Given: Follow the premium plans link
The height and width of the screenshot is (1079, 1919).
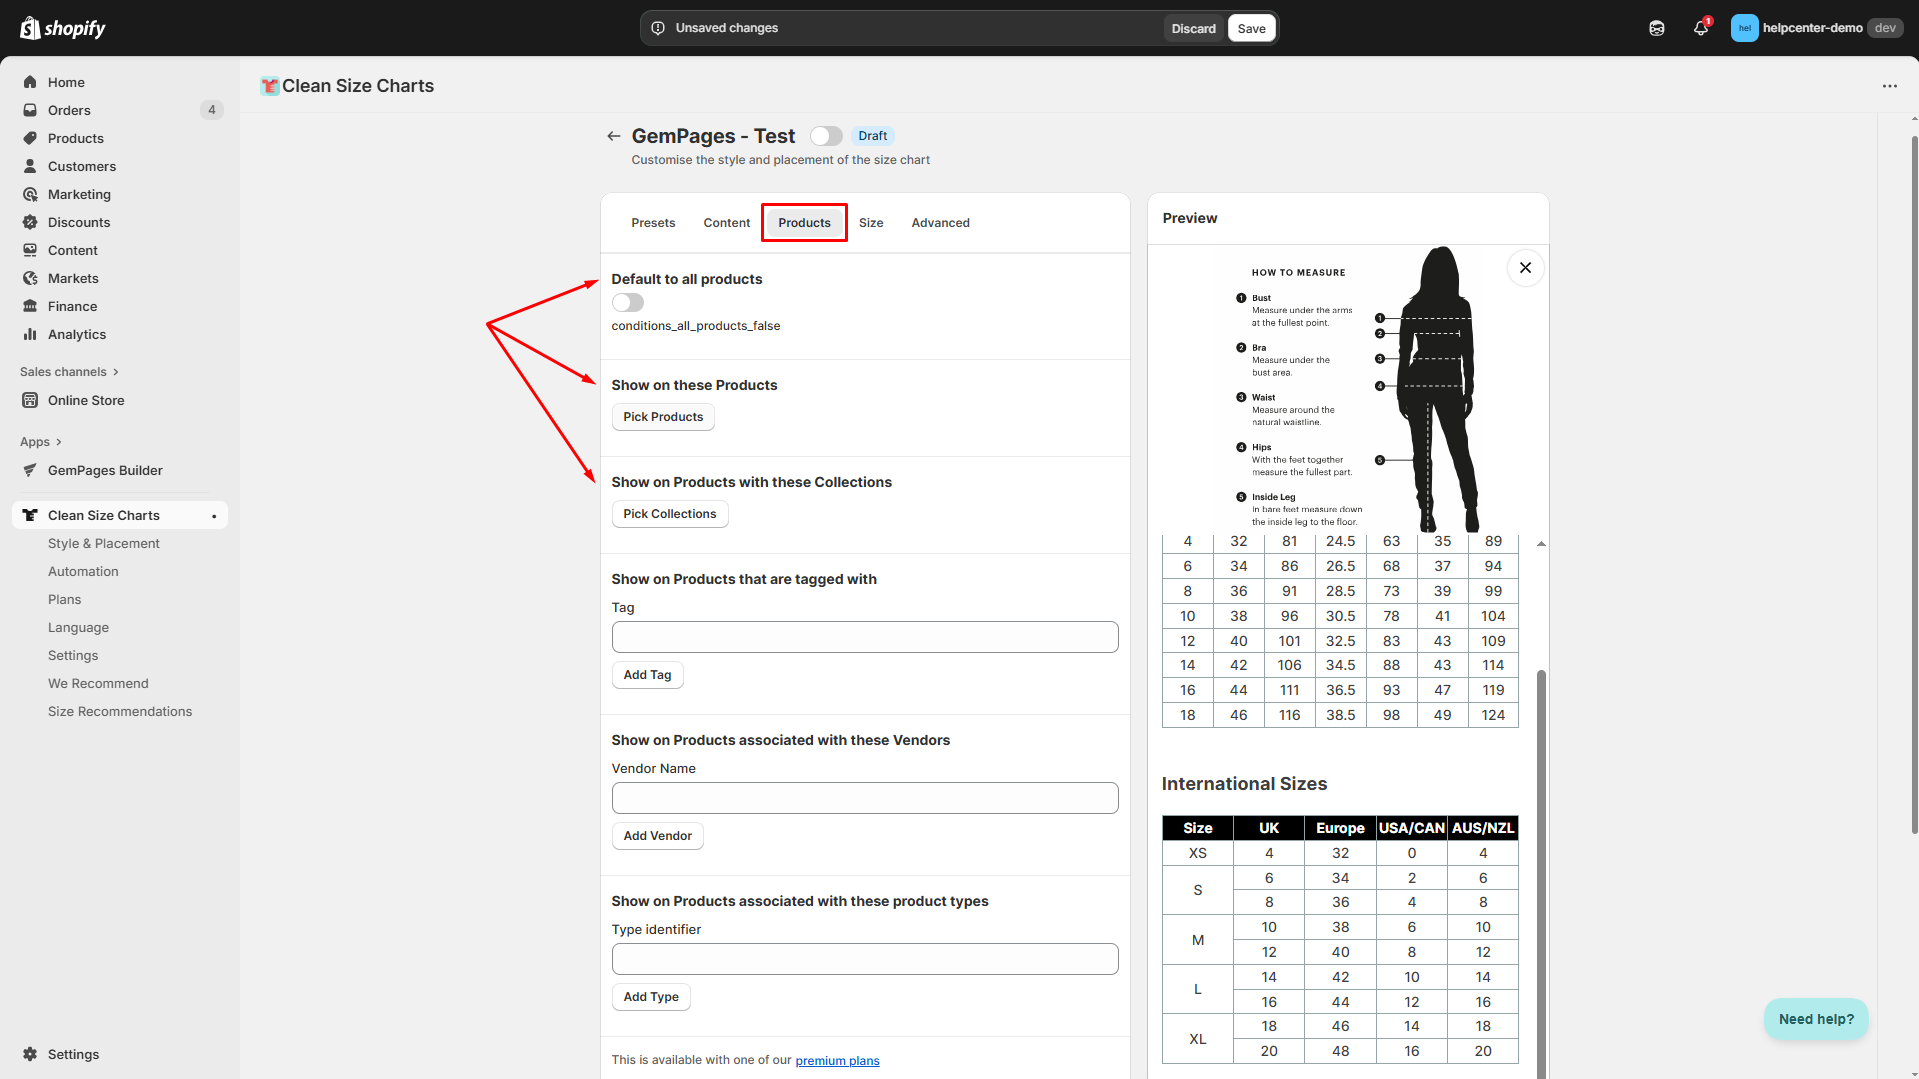Looking at the screenshot, I should [837, 1061].
